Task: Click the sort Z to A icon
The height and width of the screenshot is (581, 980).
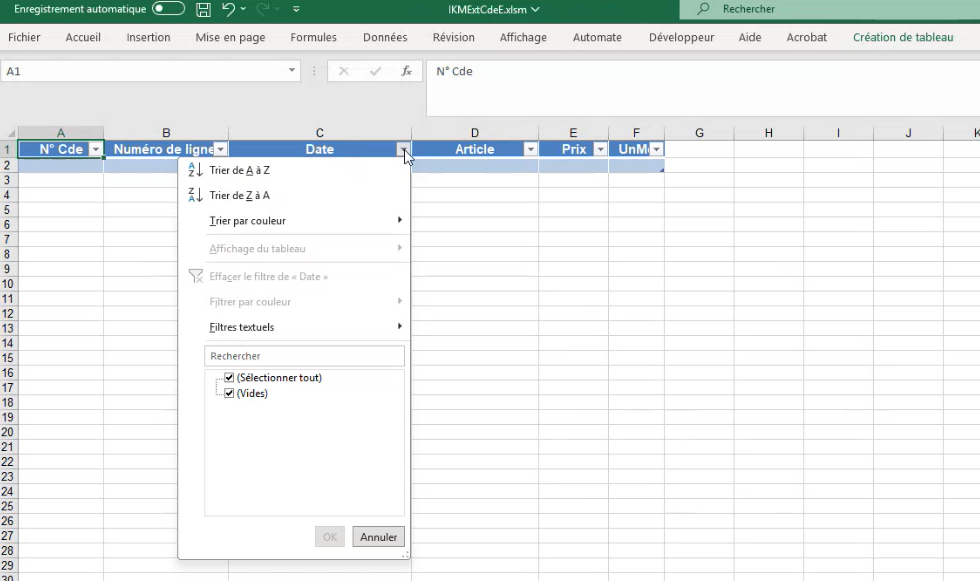Action: [x=196, y=195]
